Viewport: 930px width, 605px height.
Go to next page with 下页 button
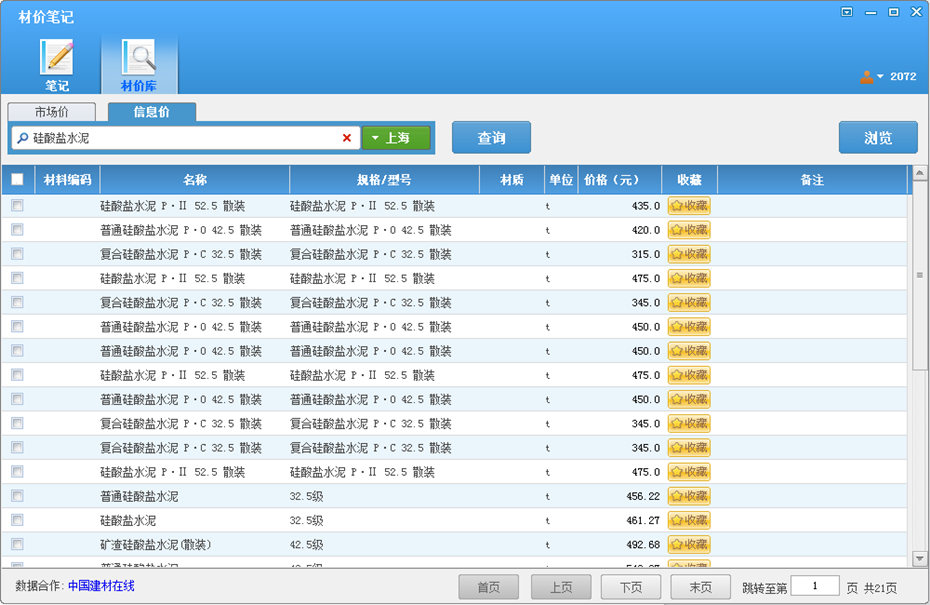[630, 587]
